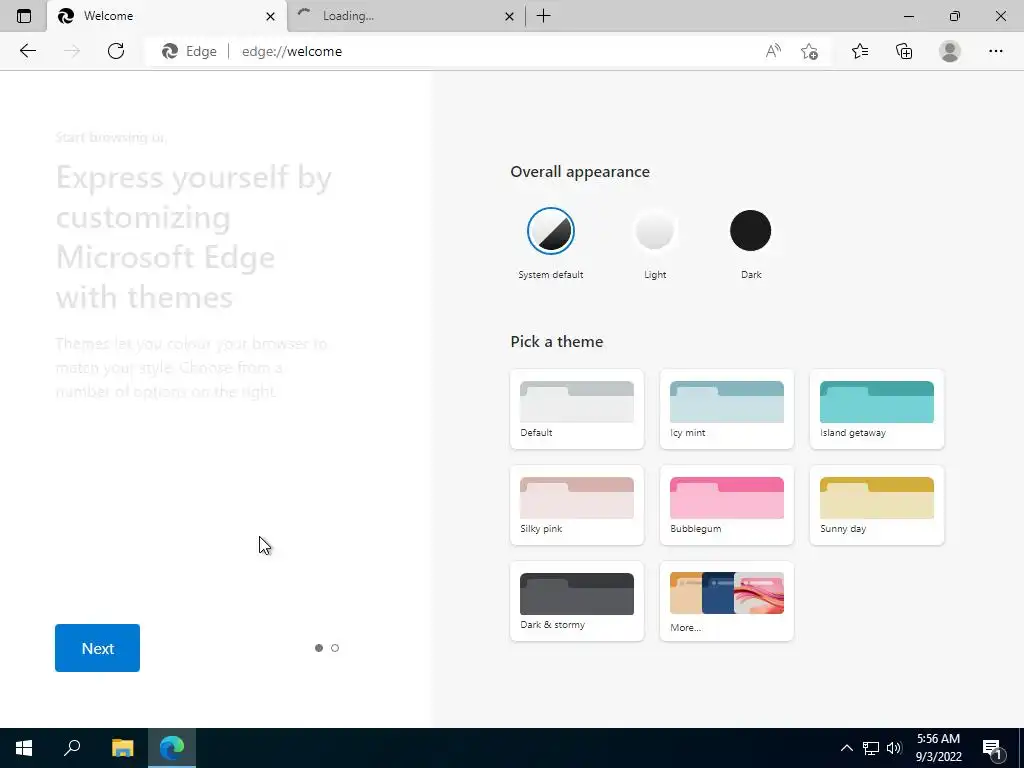Viewport: 1024px width, 768px height.
Task: Open File Explorer from taskbar
Action: [x=122, y=748]
